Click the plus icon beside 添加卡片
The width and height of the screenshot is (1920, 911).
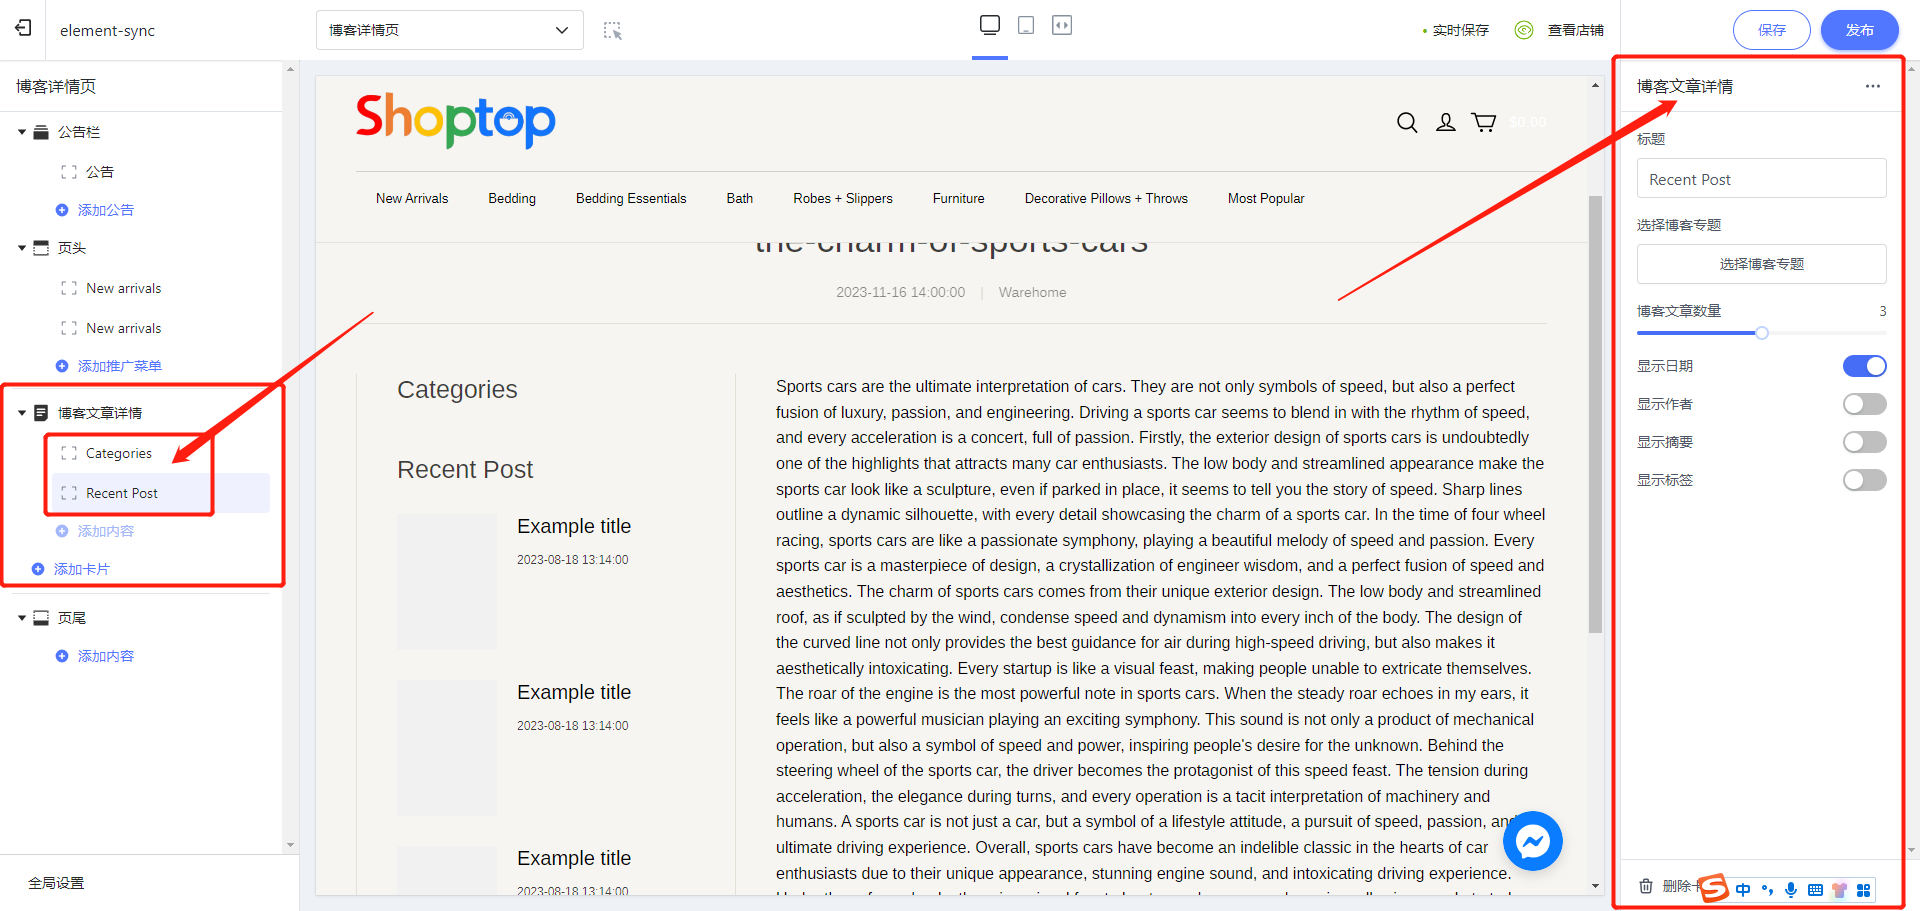point(38,569)
